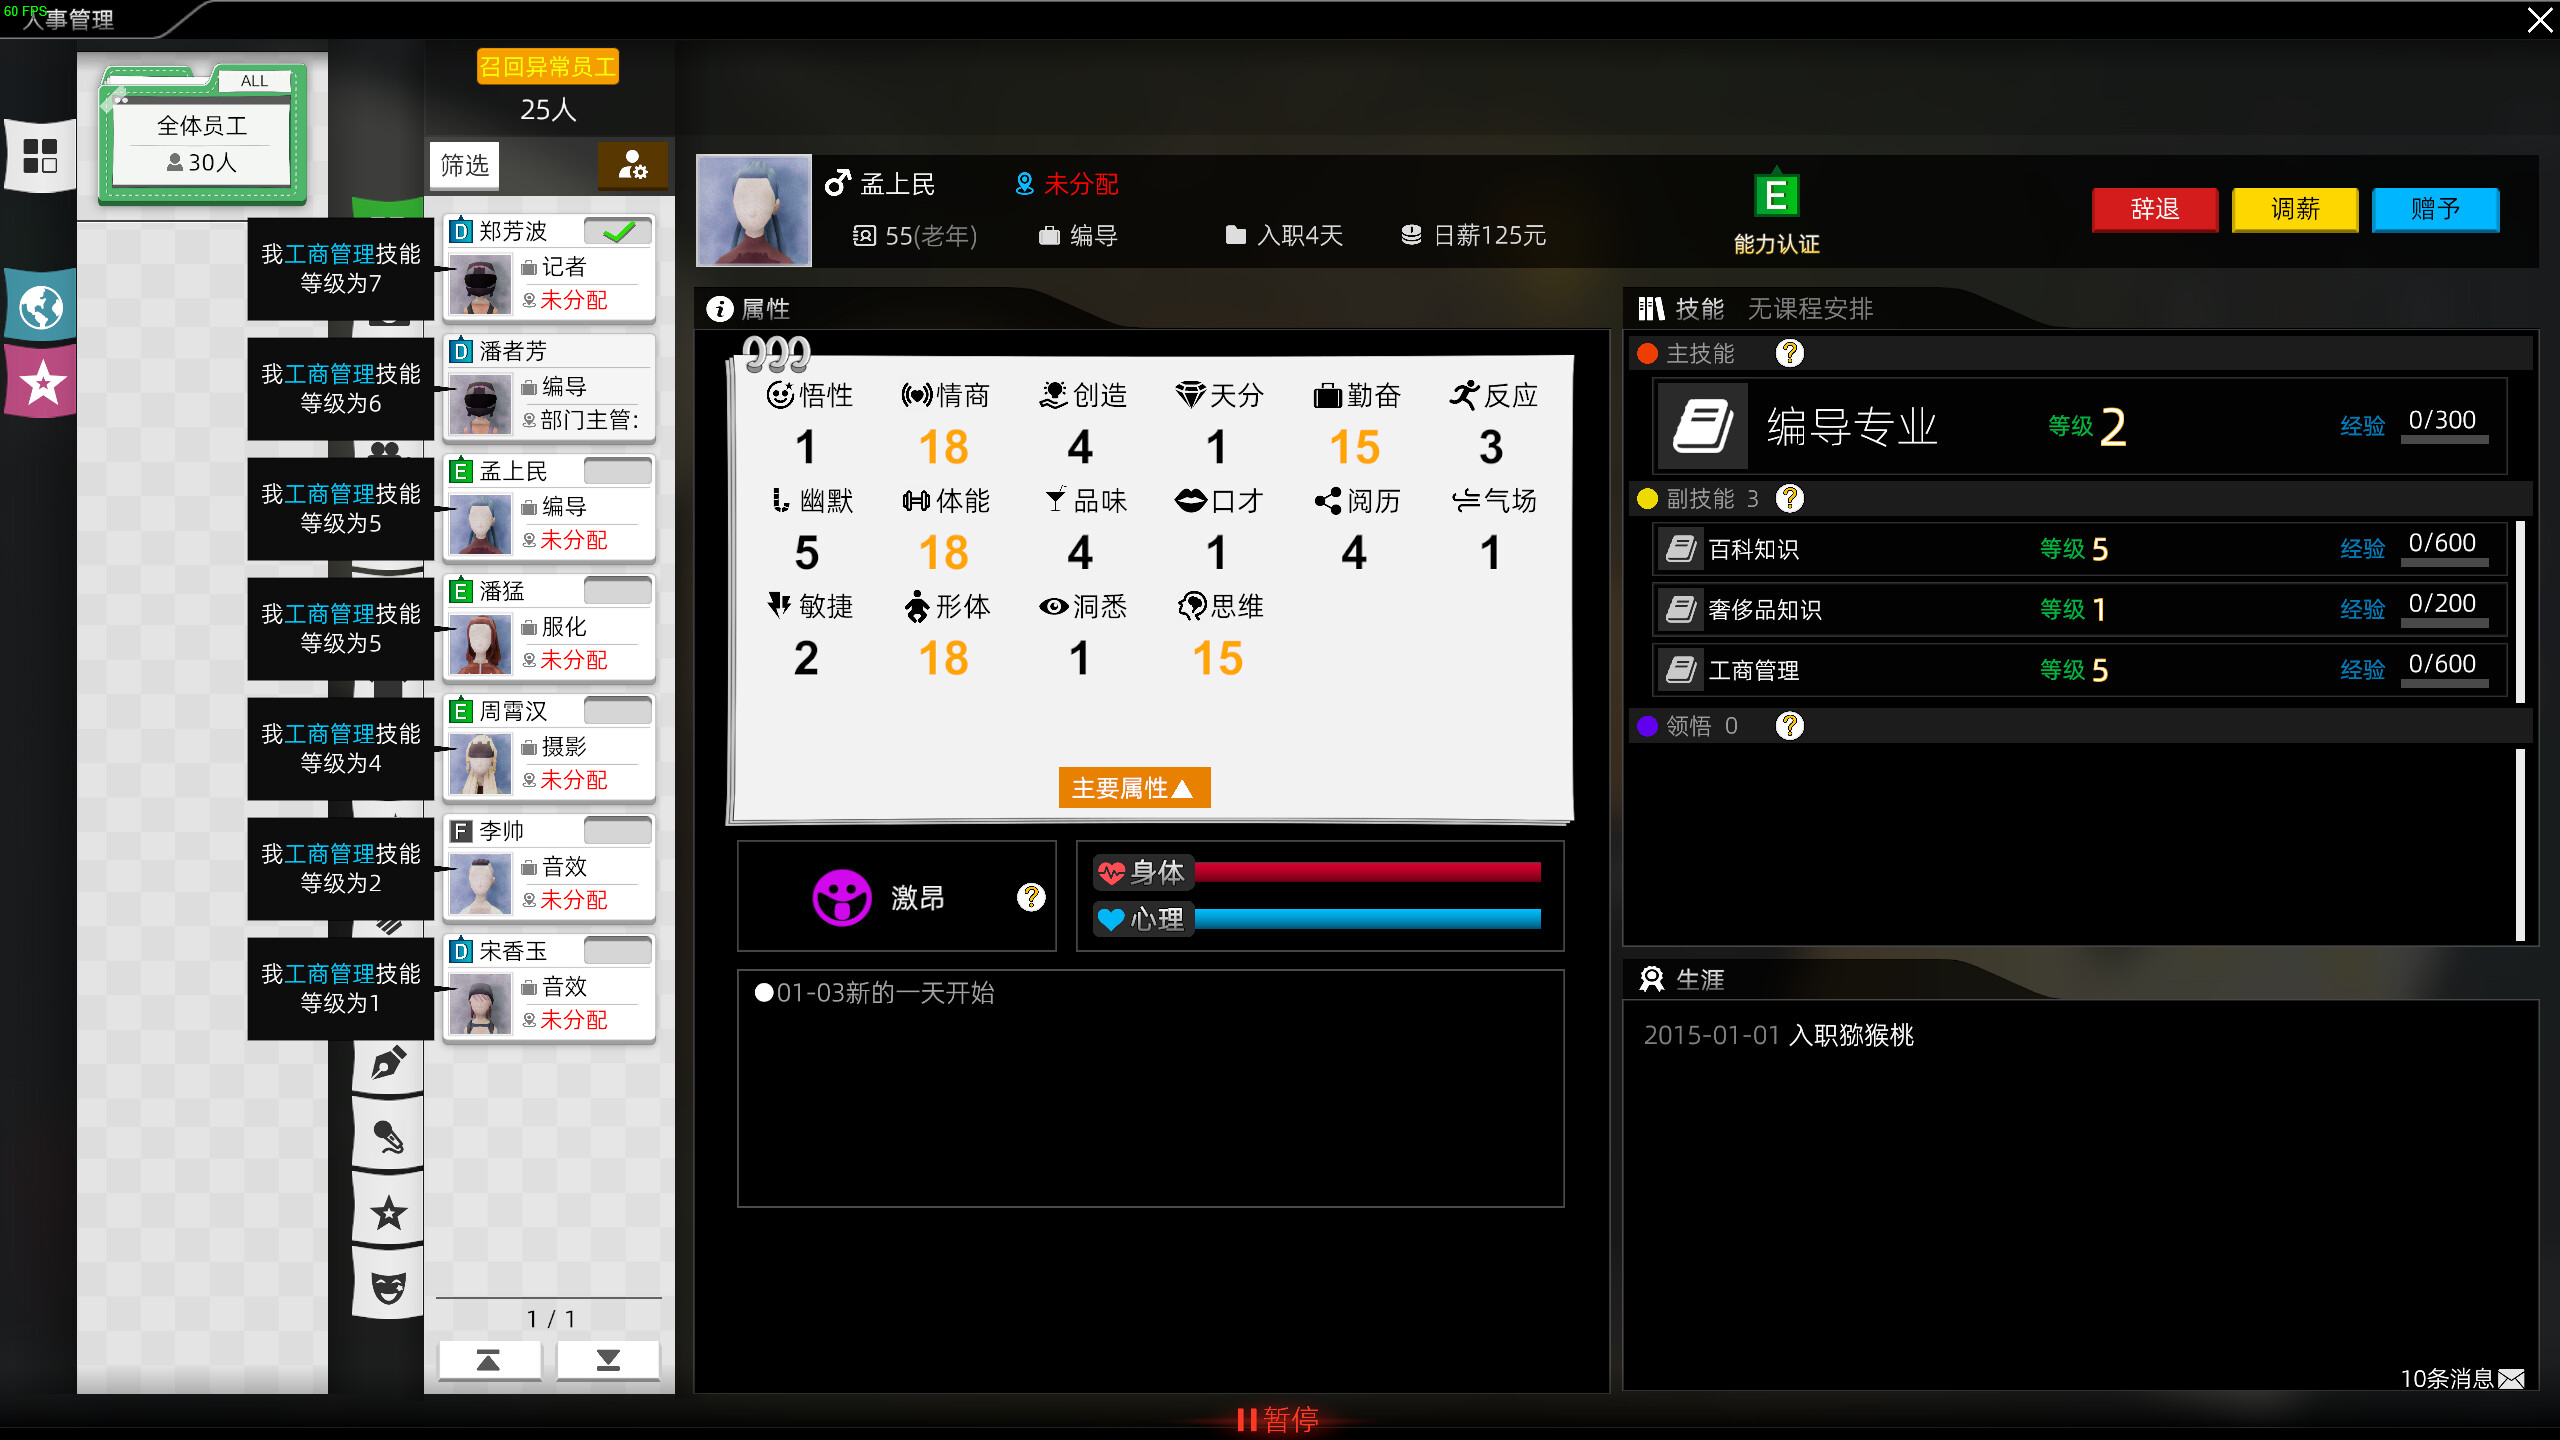
Task: Open the grid overview icon at top left
Action: [40, 155]
